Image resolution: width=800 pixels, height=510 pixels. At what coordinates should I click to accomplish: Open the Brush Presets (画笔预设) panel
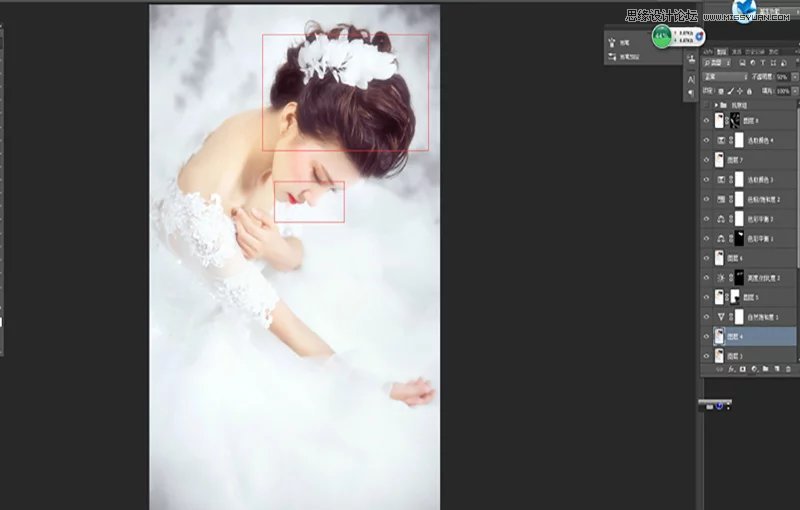point(623,57)
